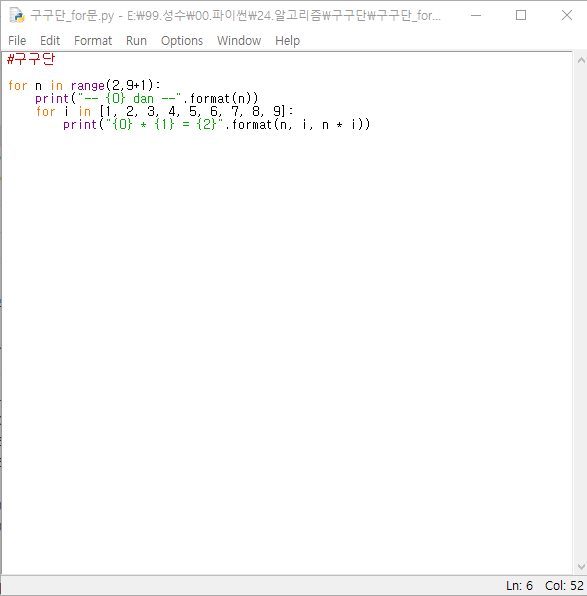
Task: Maximize the IDLE editor window
Action: pos(520,15)
